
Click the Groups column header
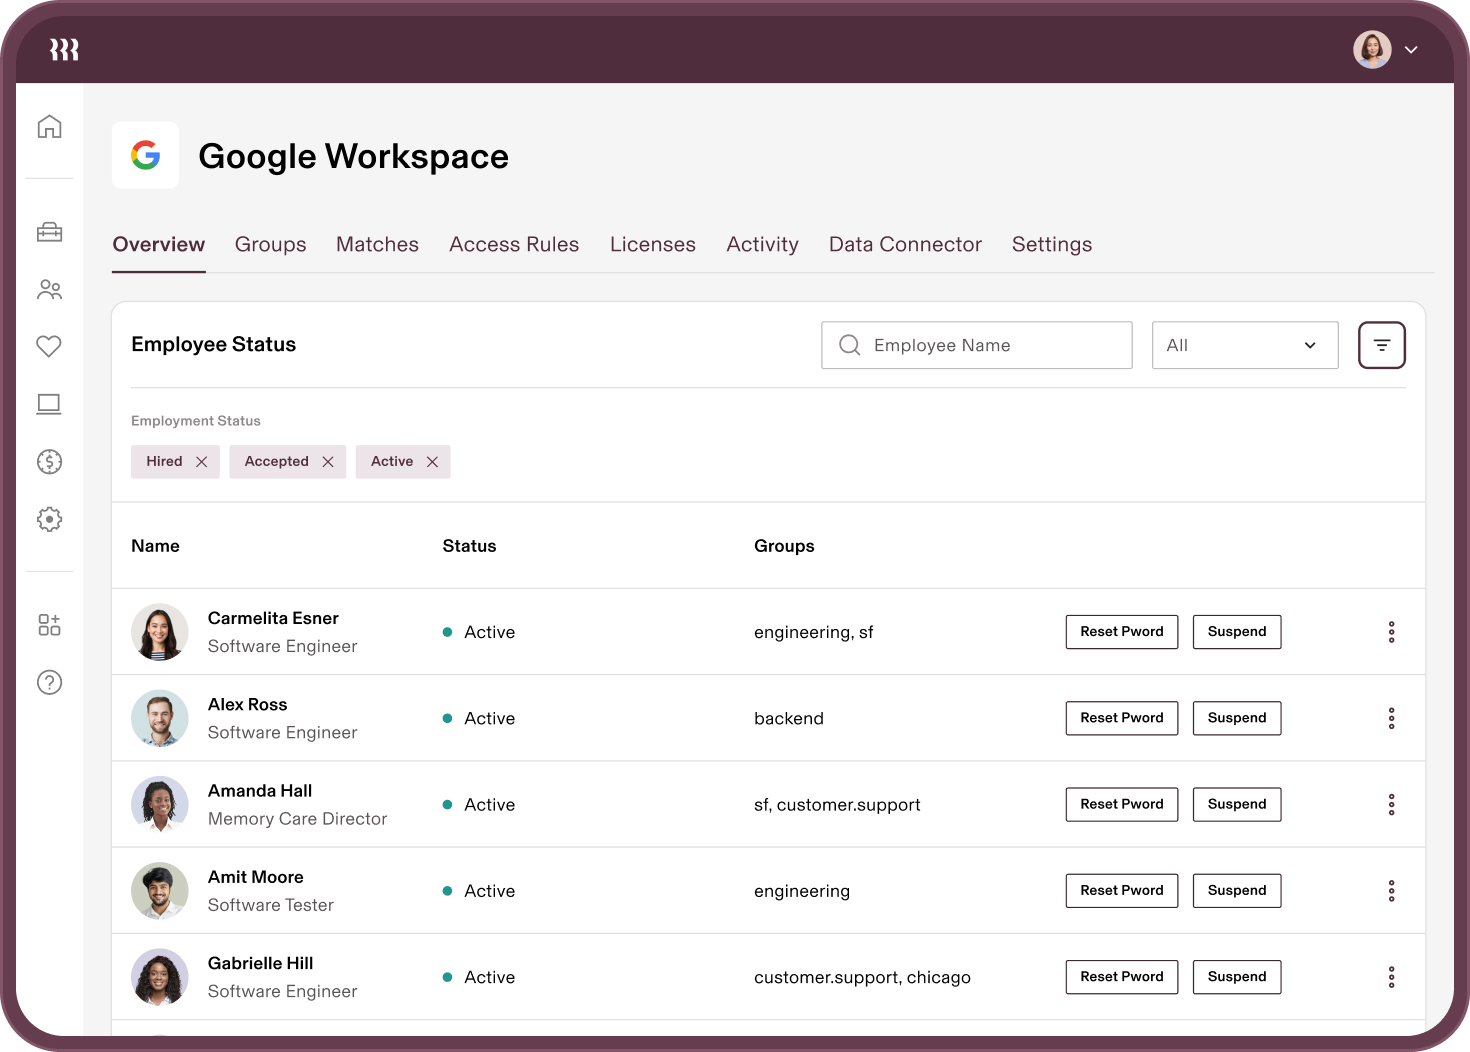(784, 546)
